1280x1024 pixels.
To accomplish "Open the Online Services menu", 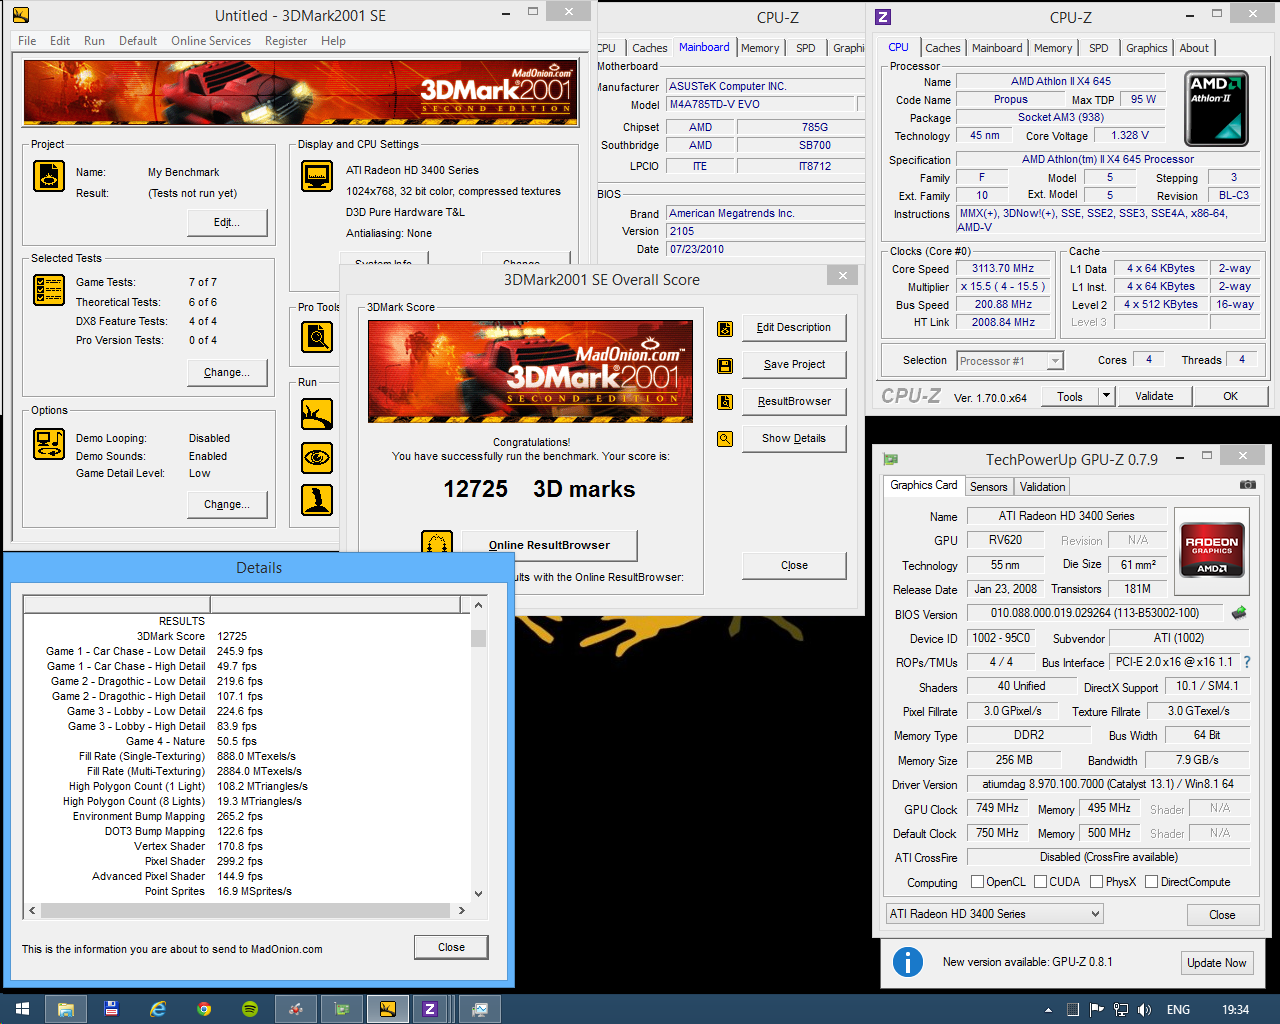I will coord(211,41).
